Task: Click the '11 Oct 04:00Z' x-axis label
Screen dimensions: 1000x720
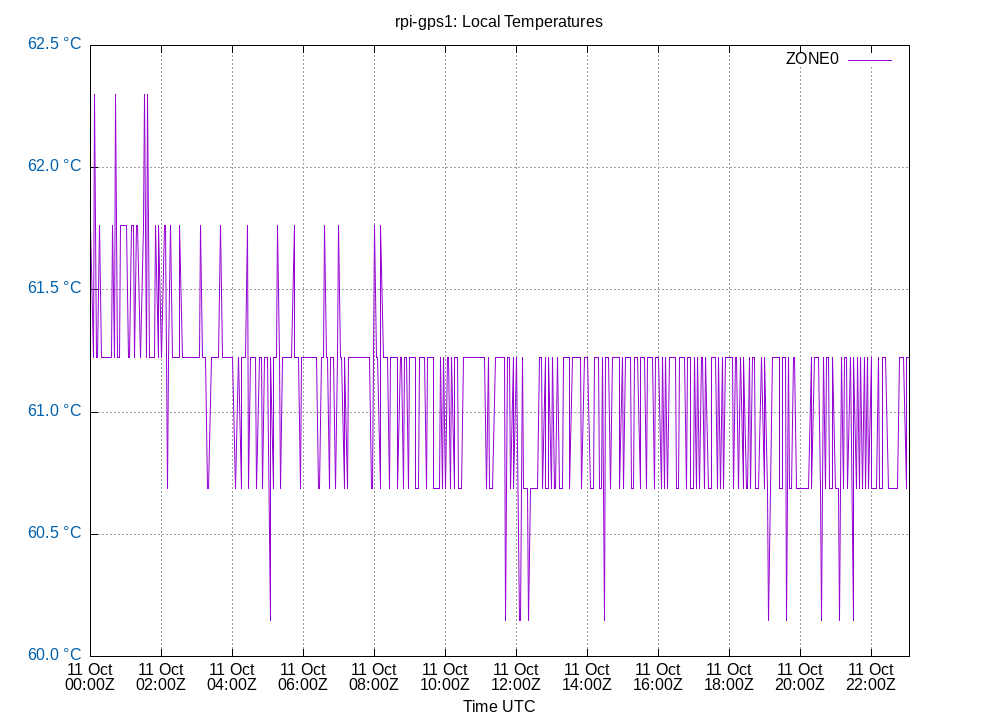Action: pyautogui.click(x=232, y=677)
